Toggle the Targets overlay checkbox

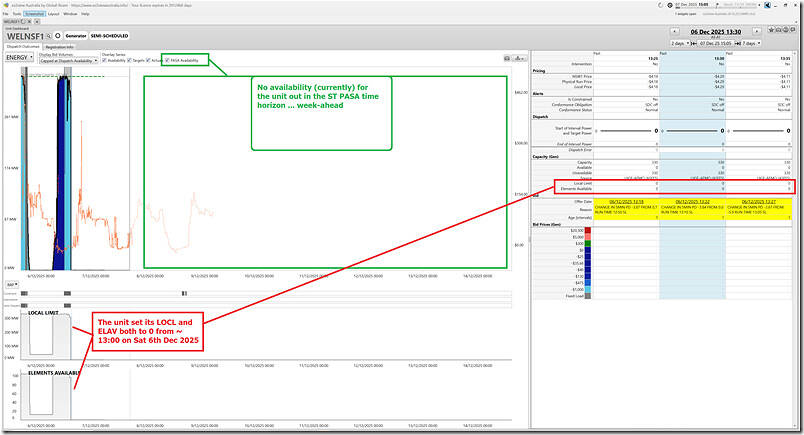tap(129, 61)
